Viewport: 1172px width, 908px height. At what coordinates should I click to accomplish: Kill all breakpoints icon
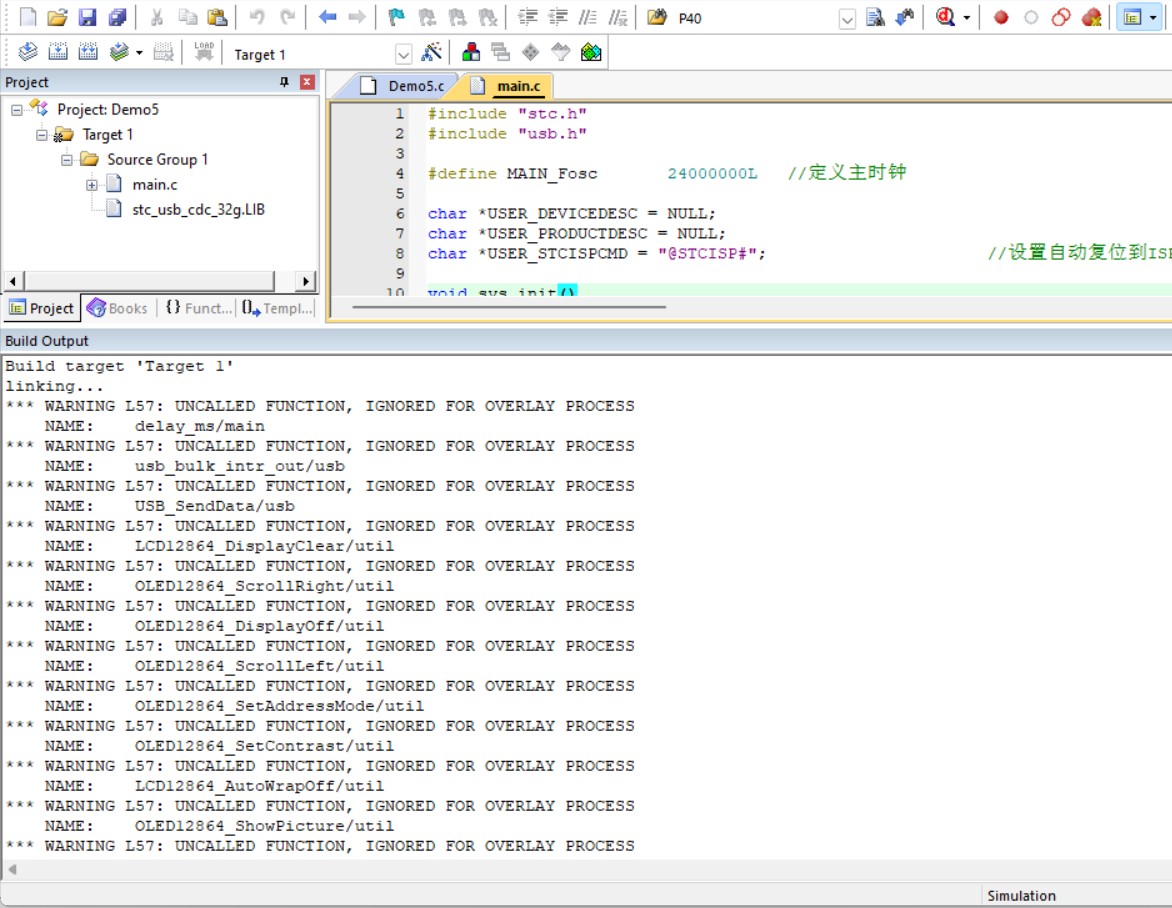pos(1091,17)
